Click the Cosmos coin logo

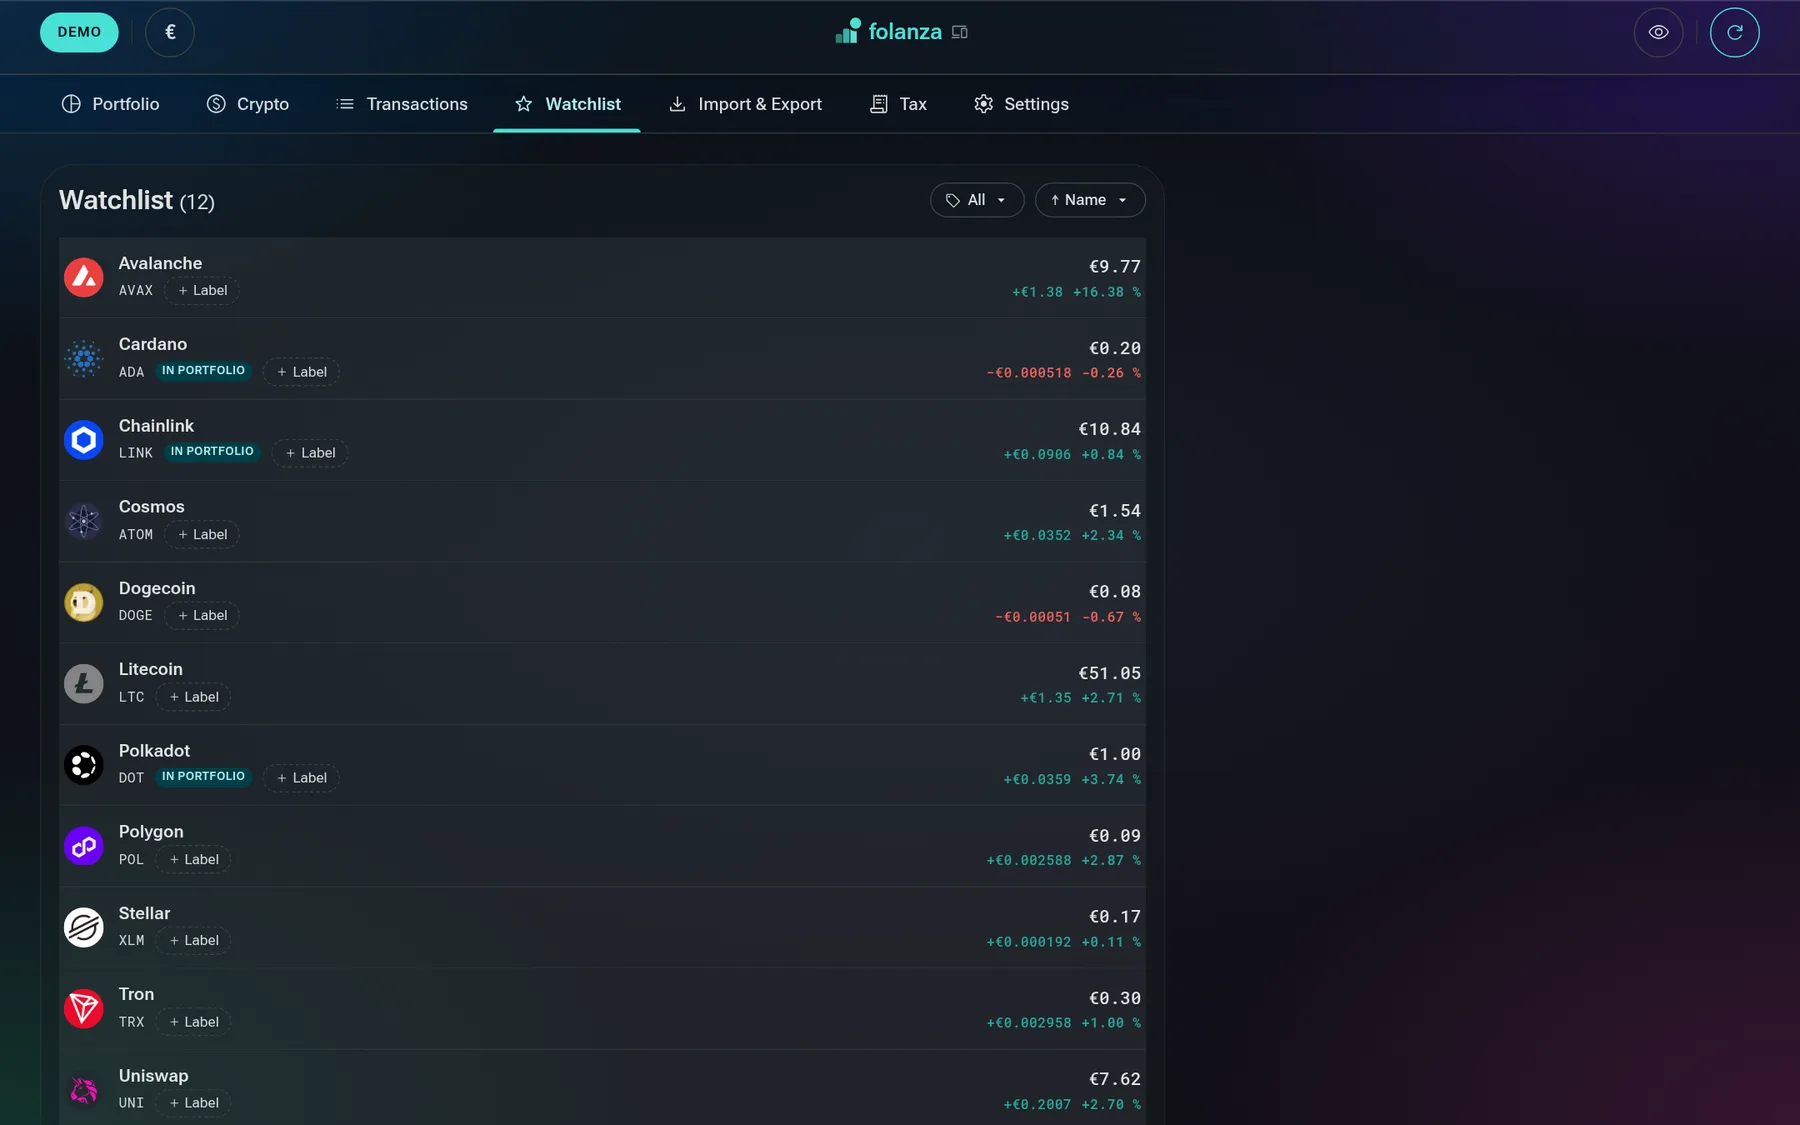click(84, 521)
